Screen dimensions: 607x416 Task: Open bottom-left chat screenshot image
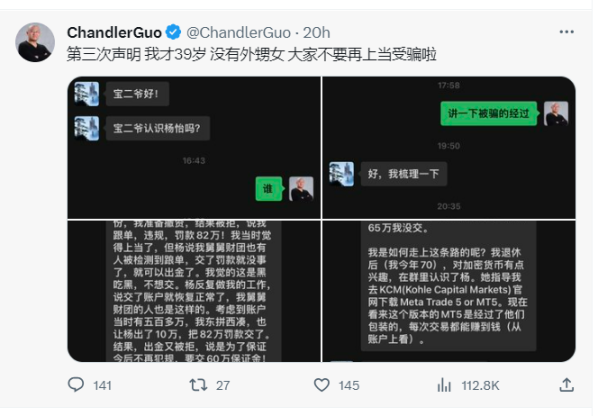pos(194,291)
